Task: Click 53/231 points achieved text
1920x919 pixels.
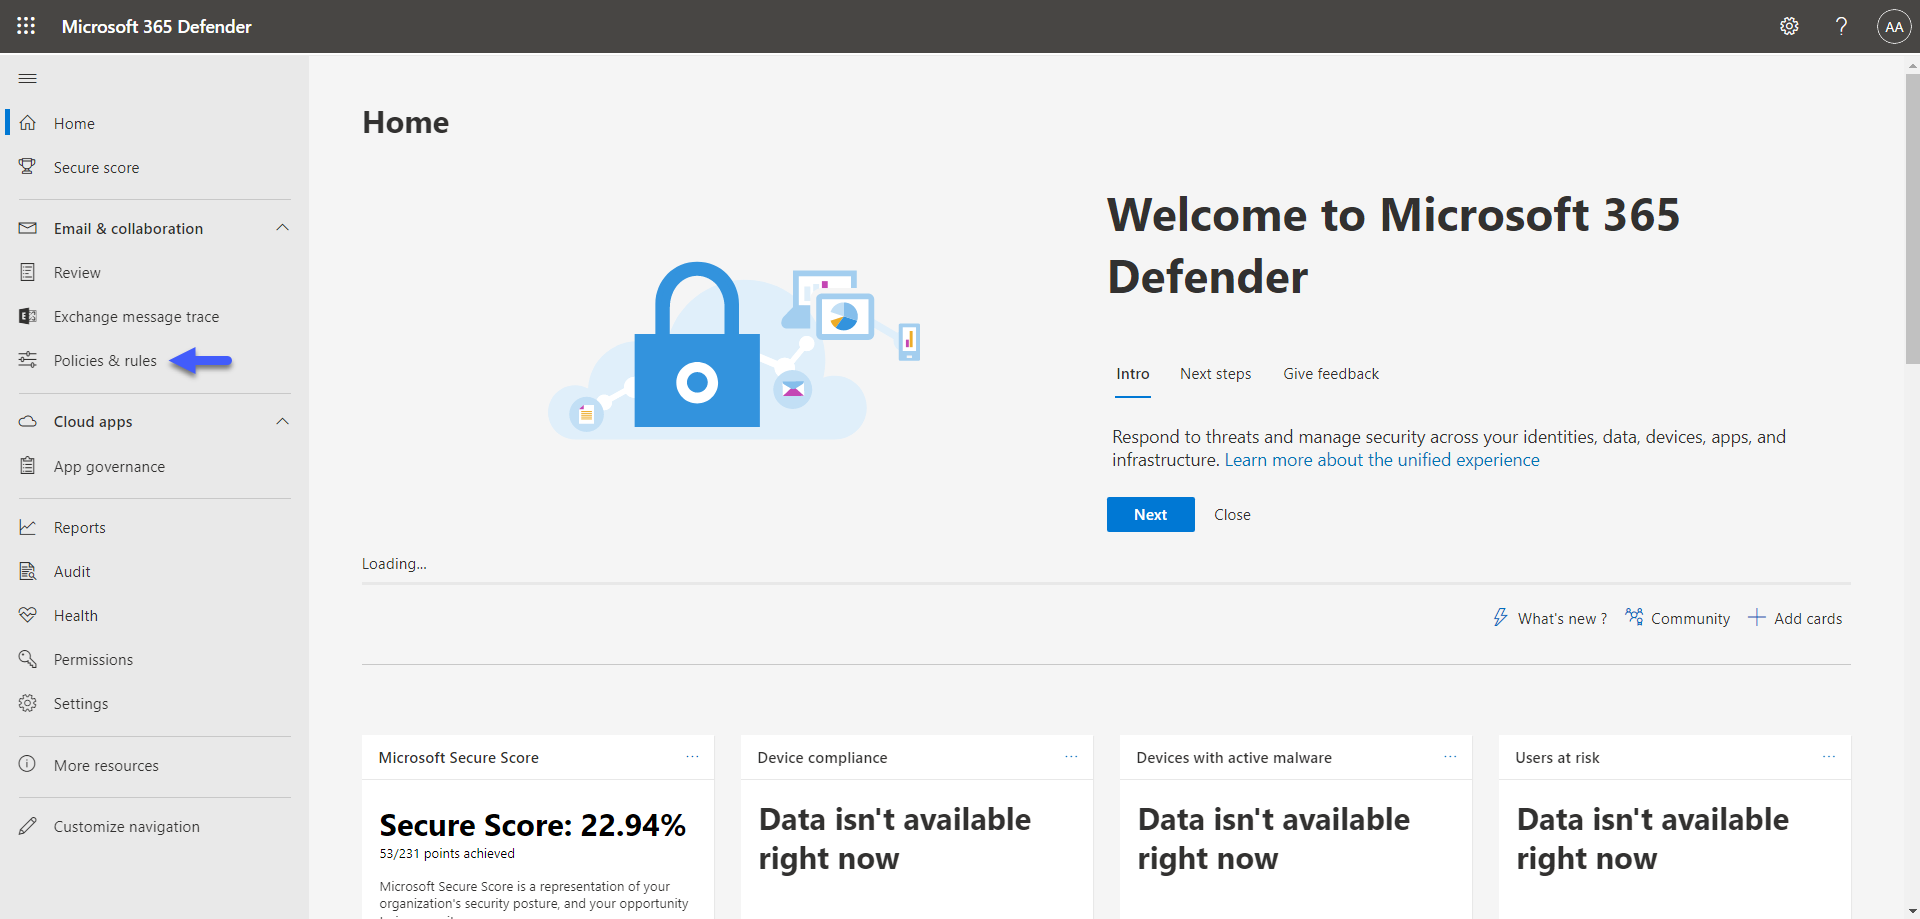Action: tap(447, 853)
